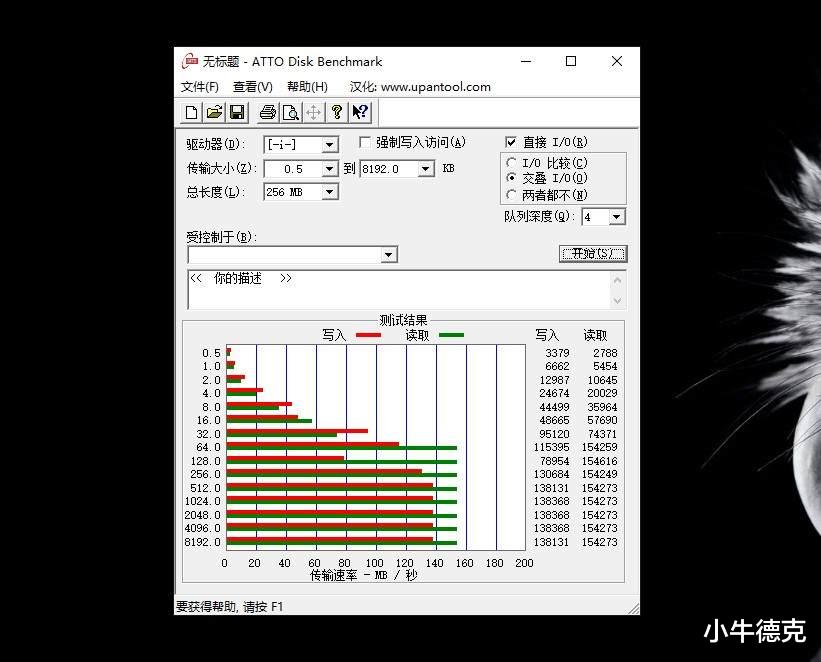Viewport: 821px width, 662px height.
Task: Open a file with the folder icon
Action: 214,112
